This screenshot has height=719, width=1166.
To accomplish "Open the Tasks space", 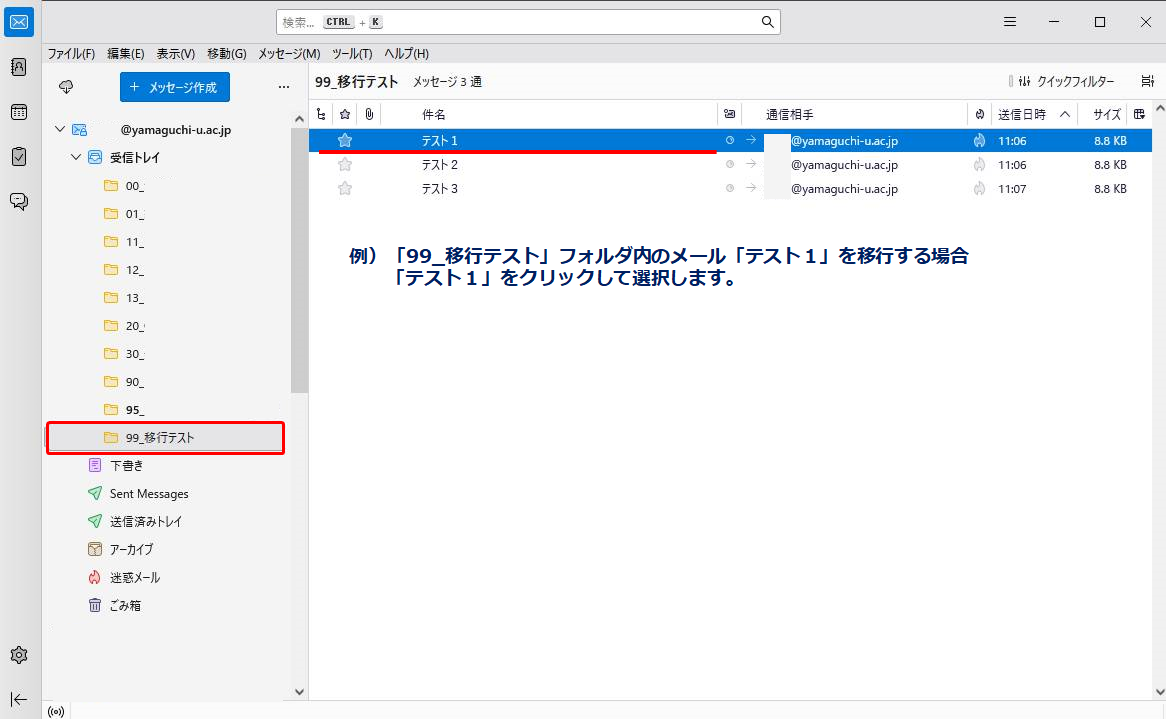I will (x=19, y=157).
